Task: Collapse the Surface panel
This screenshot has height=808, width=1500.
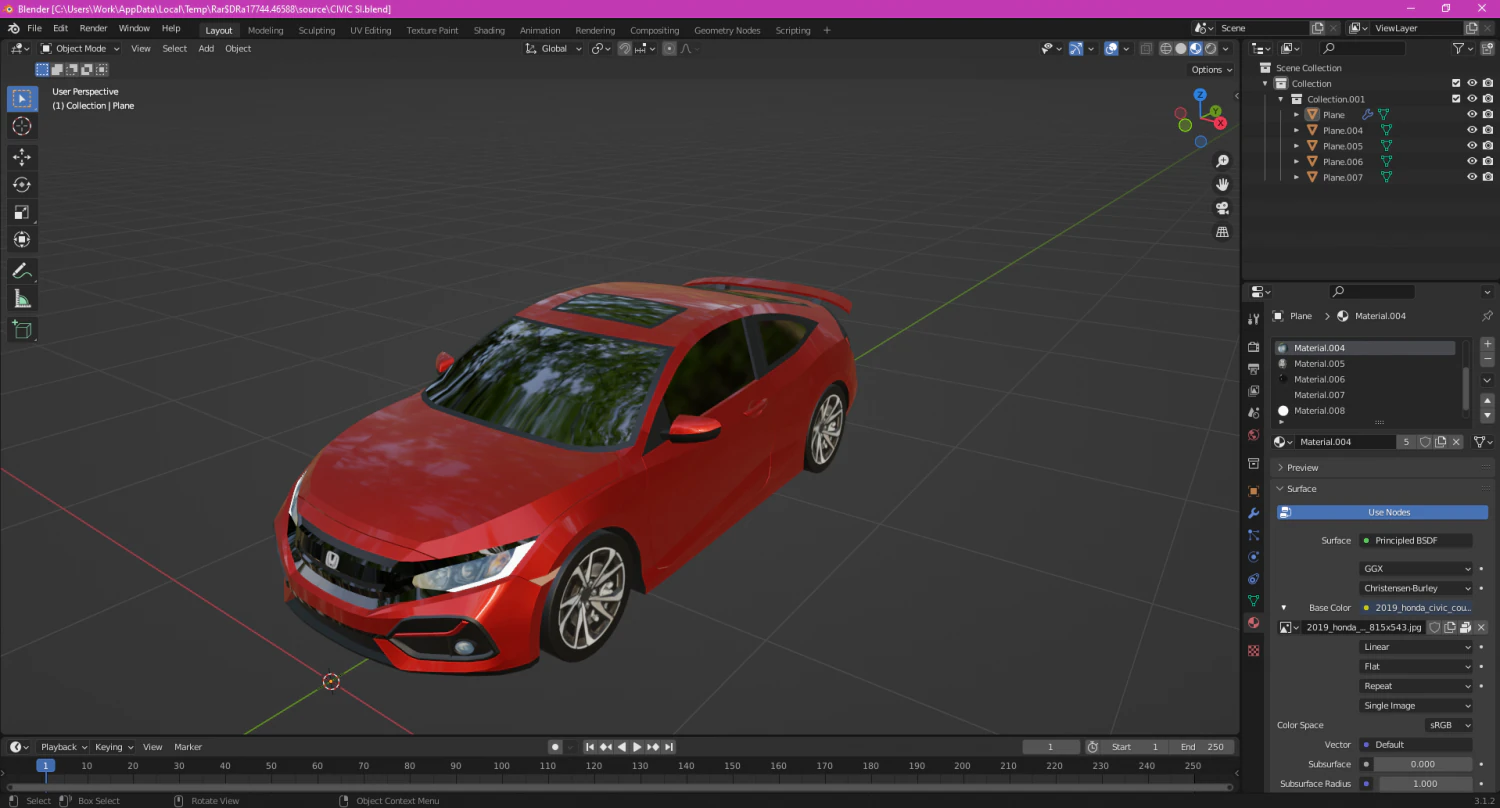Action: (1301, 489)
